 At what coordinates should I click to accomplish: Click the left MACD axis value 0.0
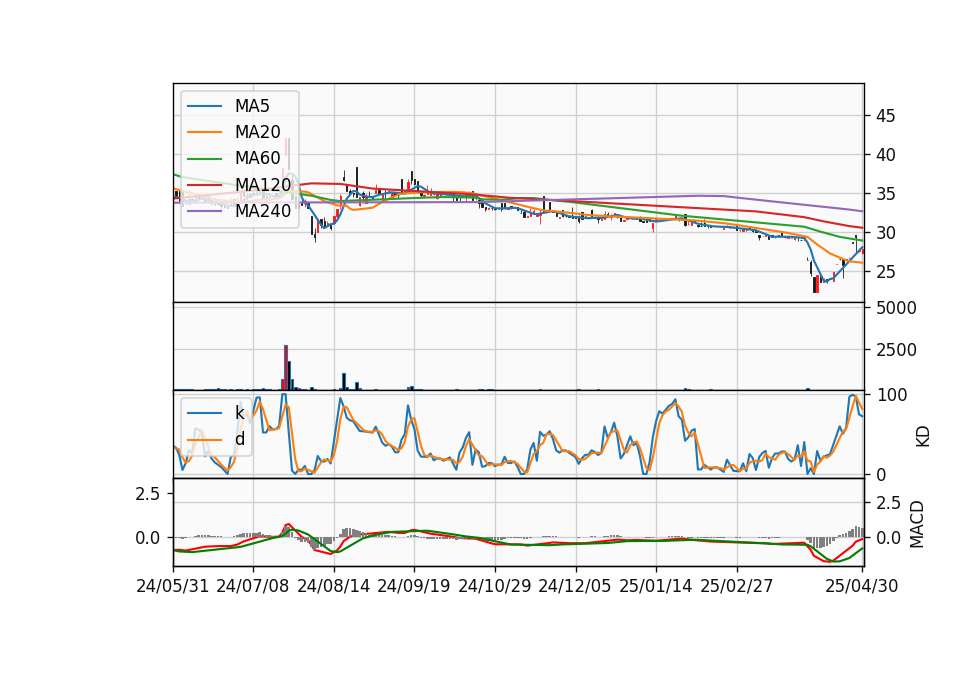click(x=148, y=538)
